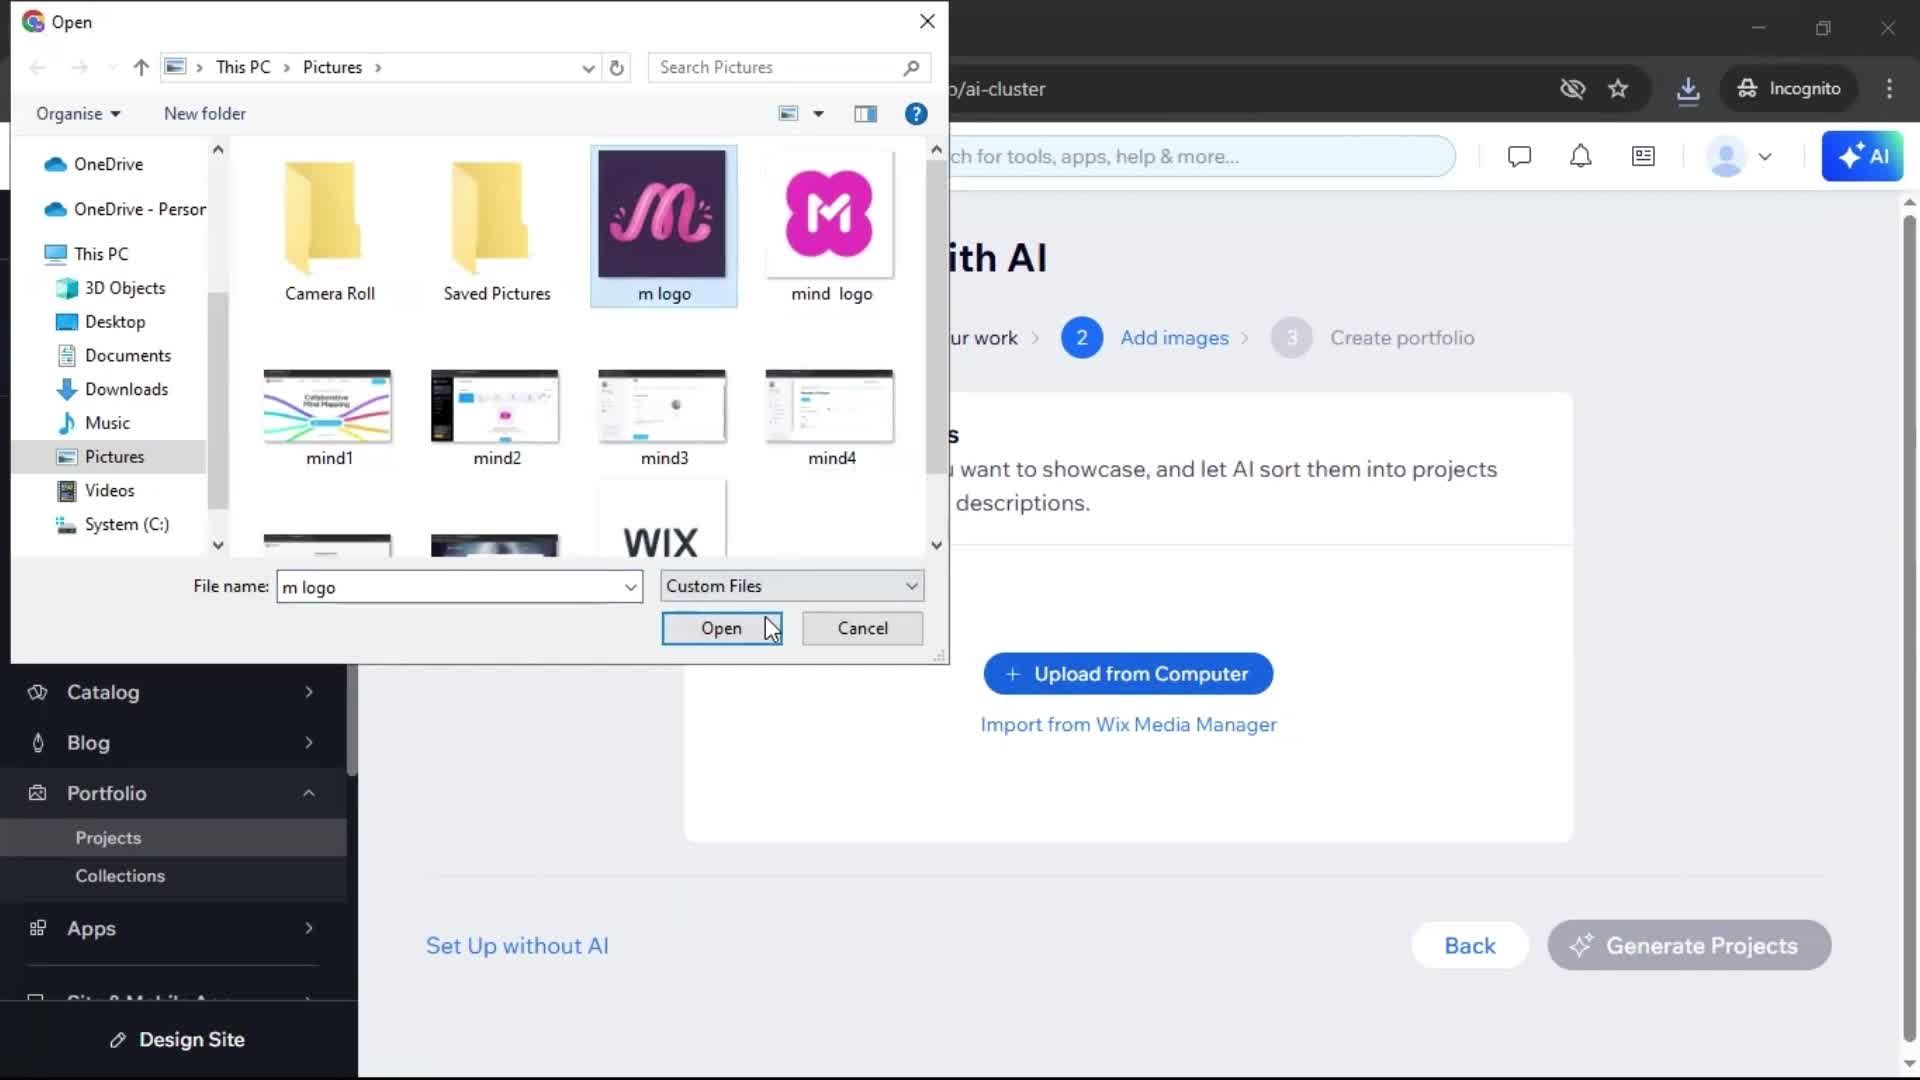The image size is (1920, 1080).
Task: Open Chrome three-dot menu
Action: coord(1889,89)
